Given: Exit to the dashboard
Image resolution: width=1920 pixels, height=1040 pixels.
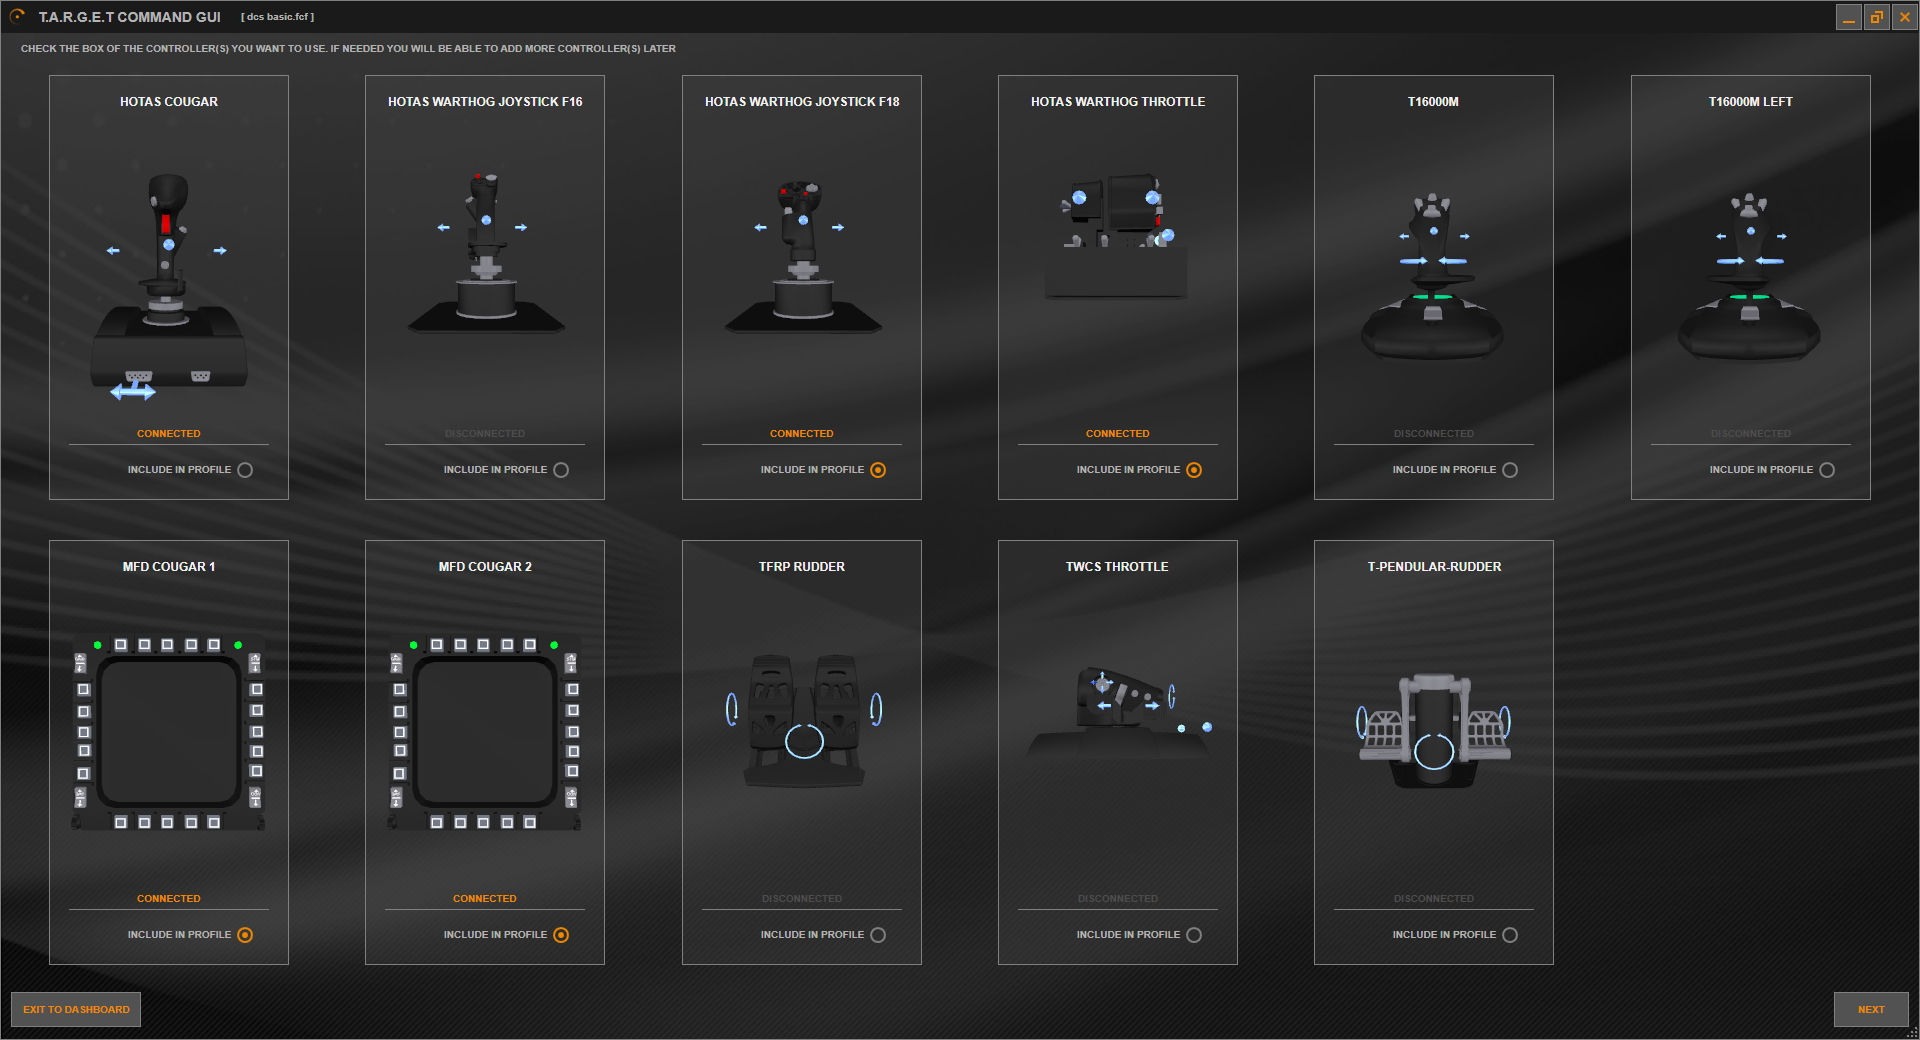Looking at the screenshot, I should 76,1009.
